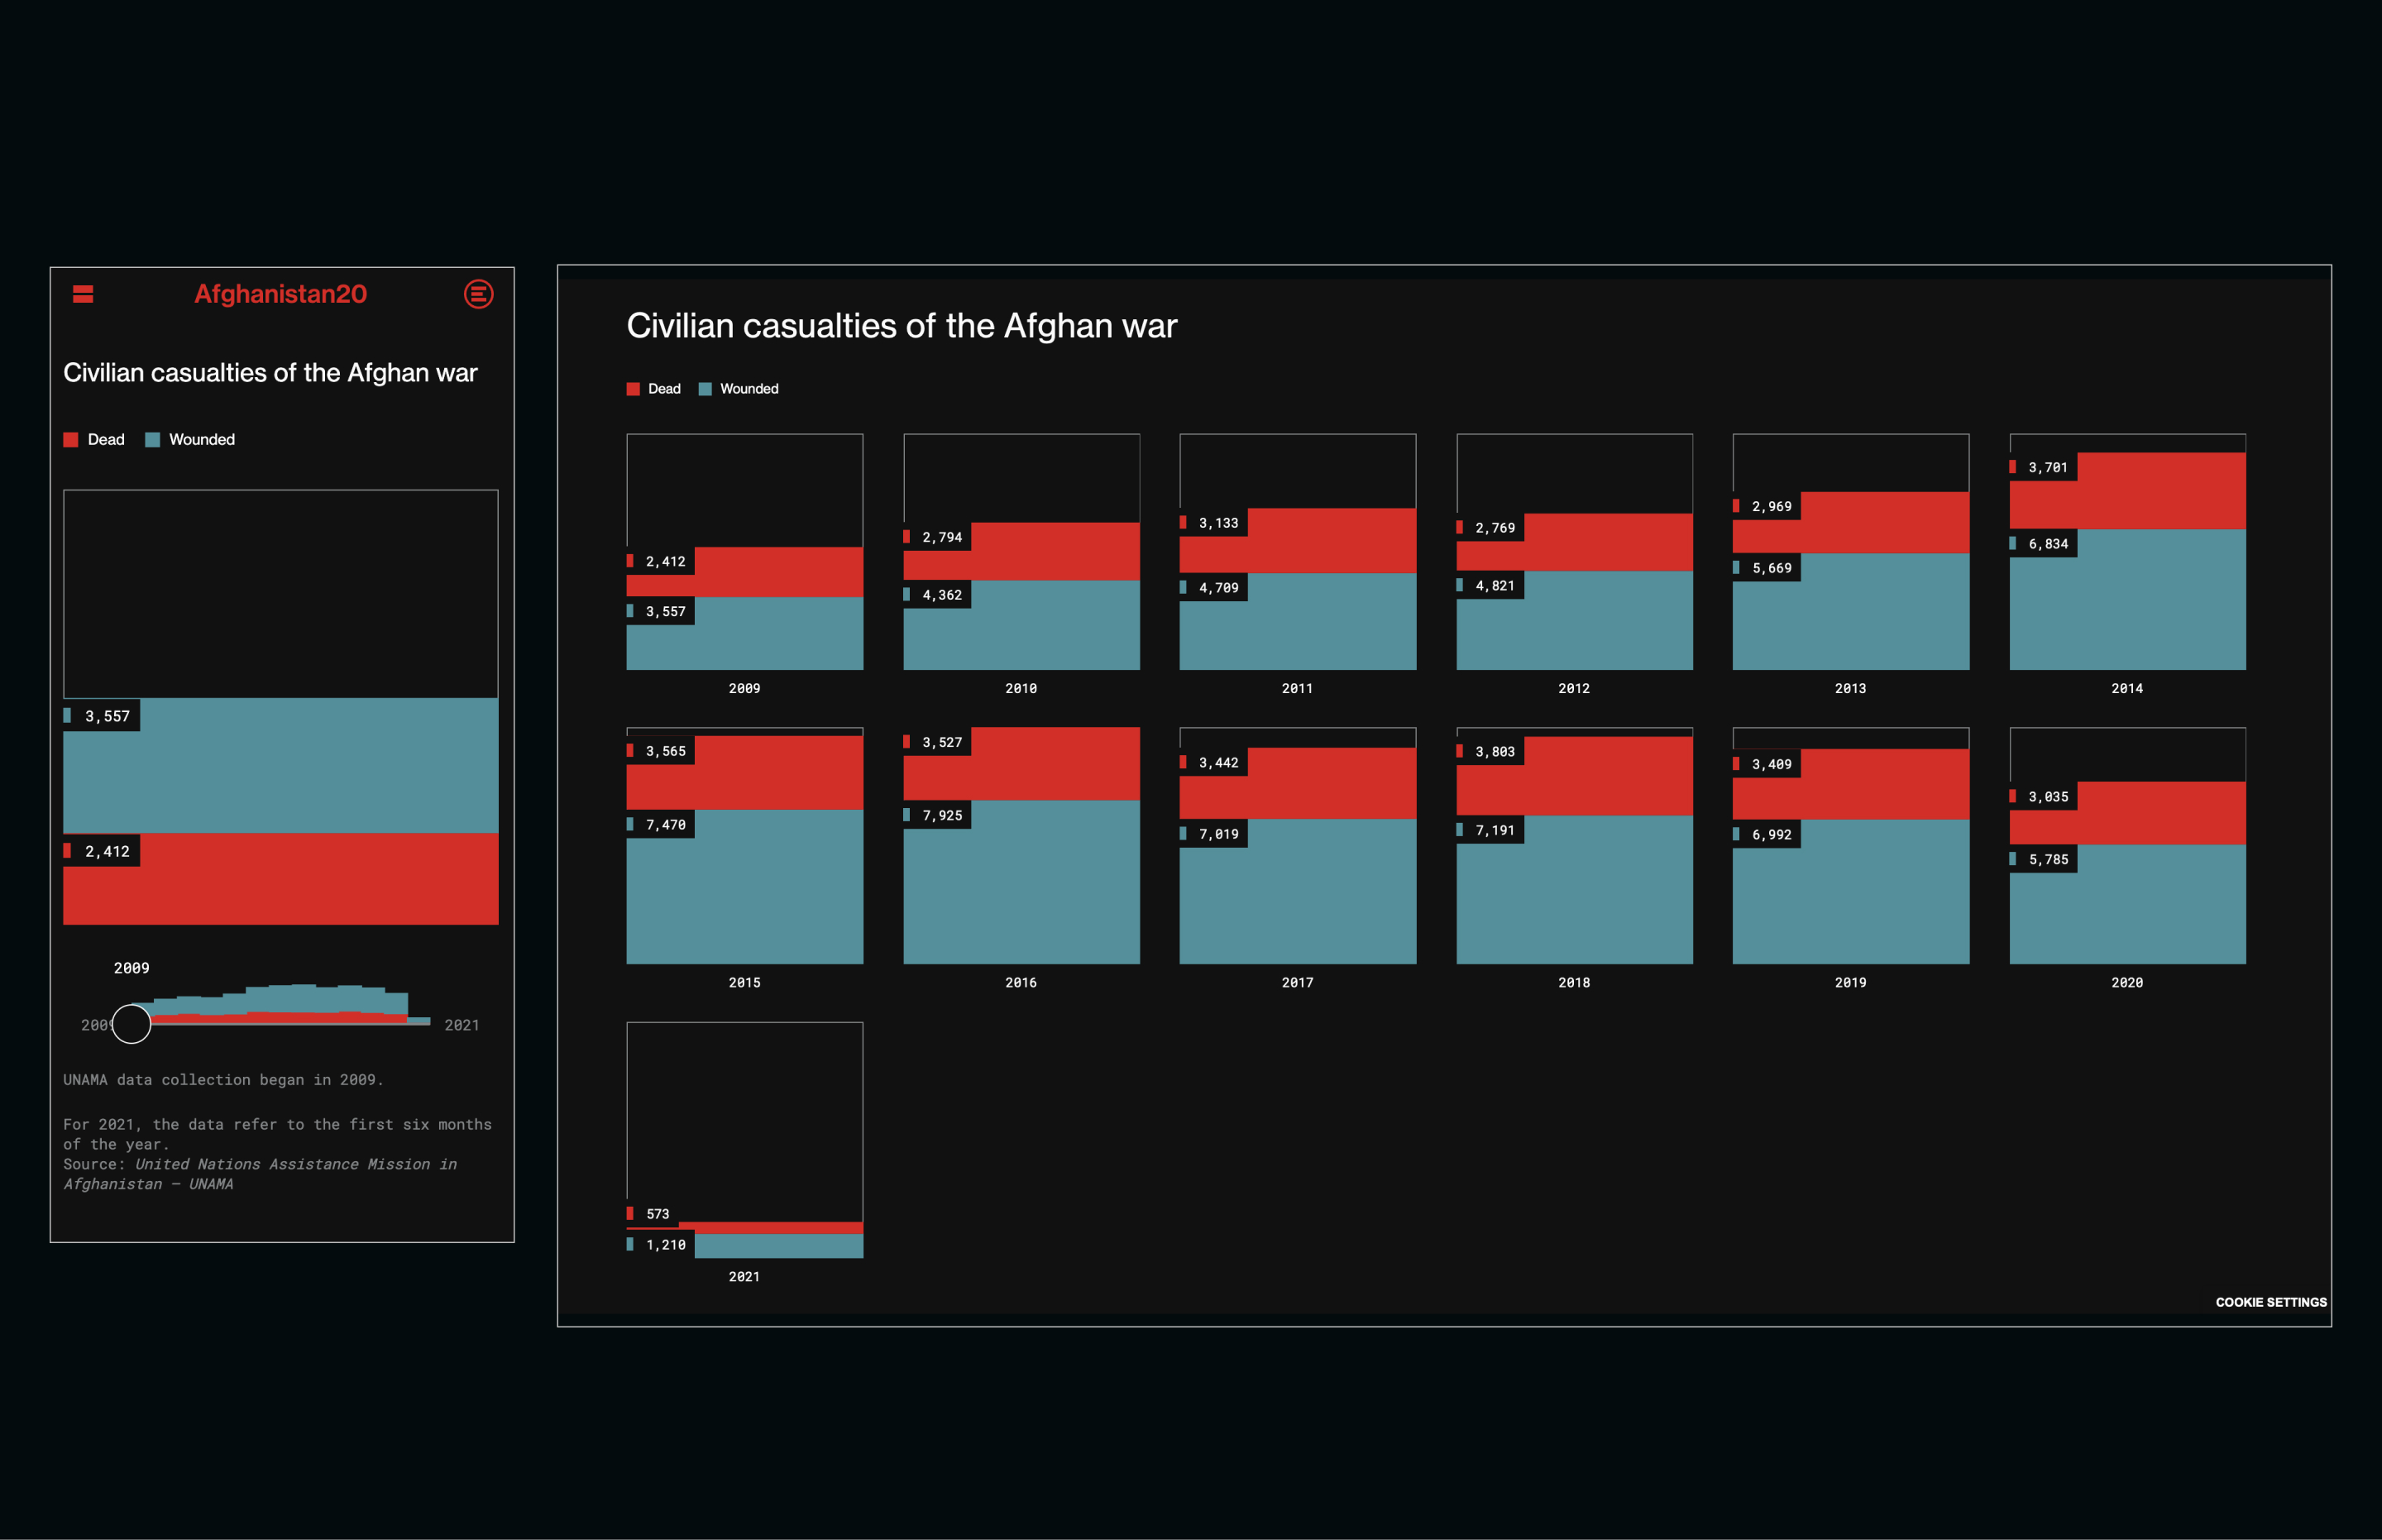
Task: Click the teal Wounded legend square in sidebar
Action: point(151,439)
